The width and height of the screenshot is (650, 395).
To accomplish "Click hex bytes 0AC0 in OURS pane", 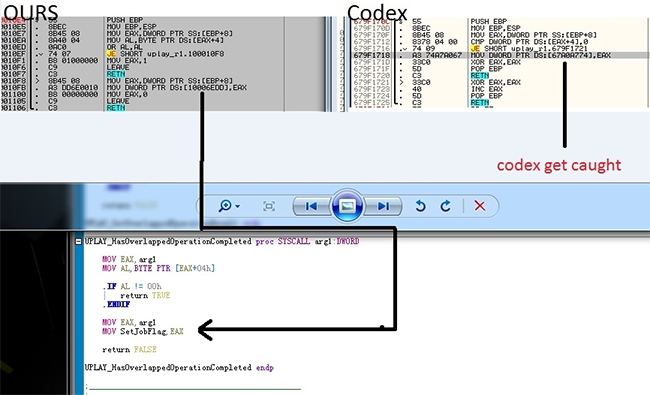I will coord(57,47).
